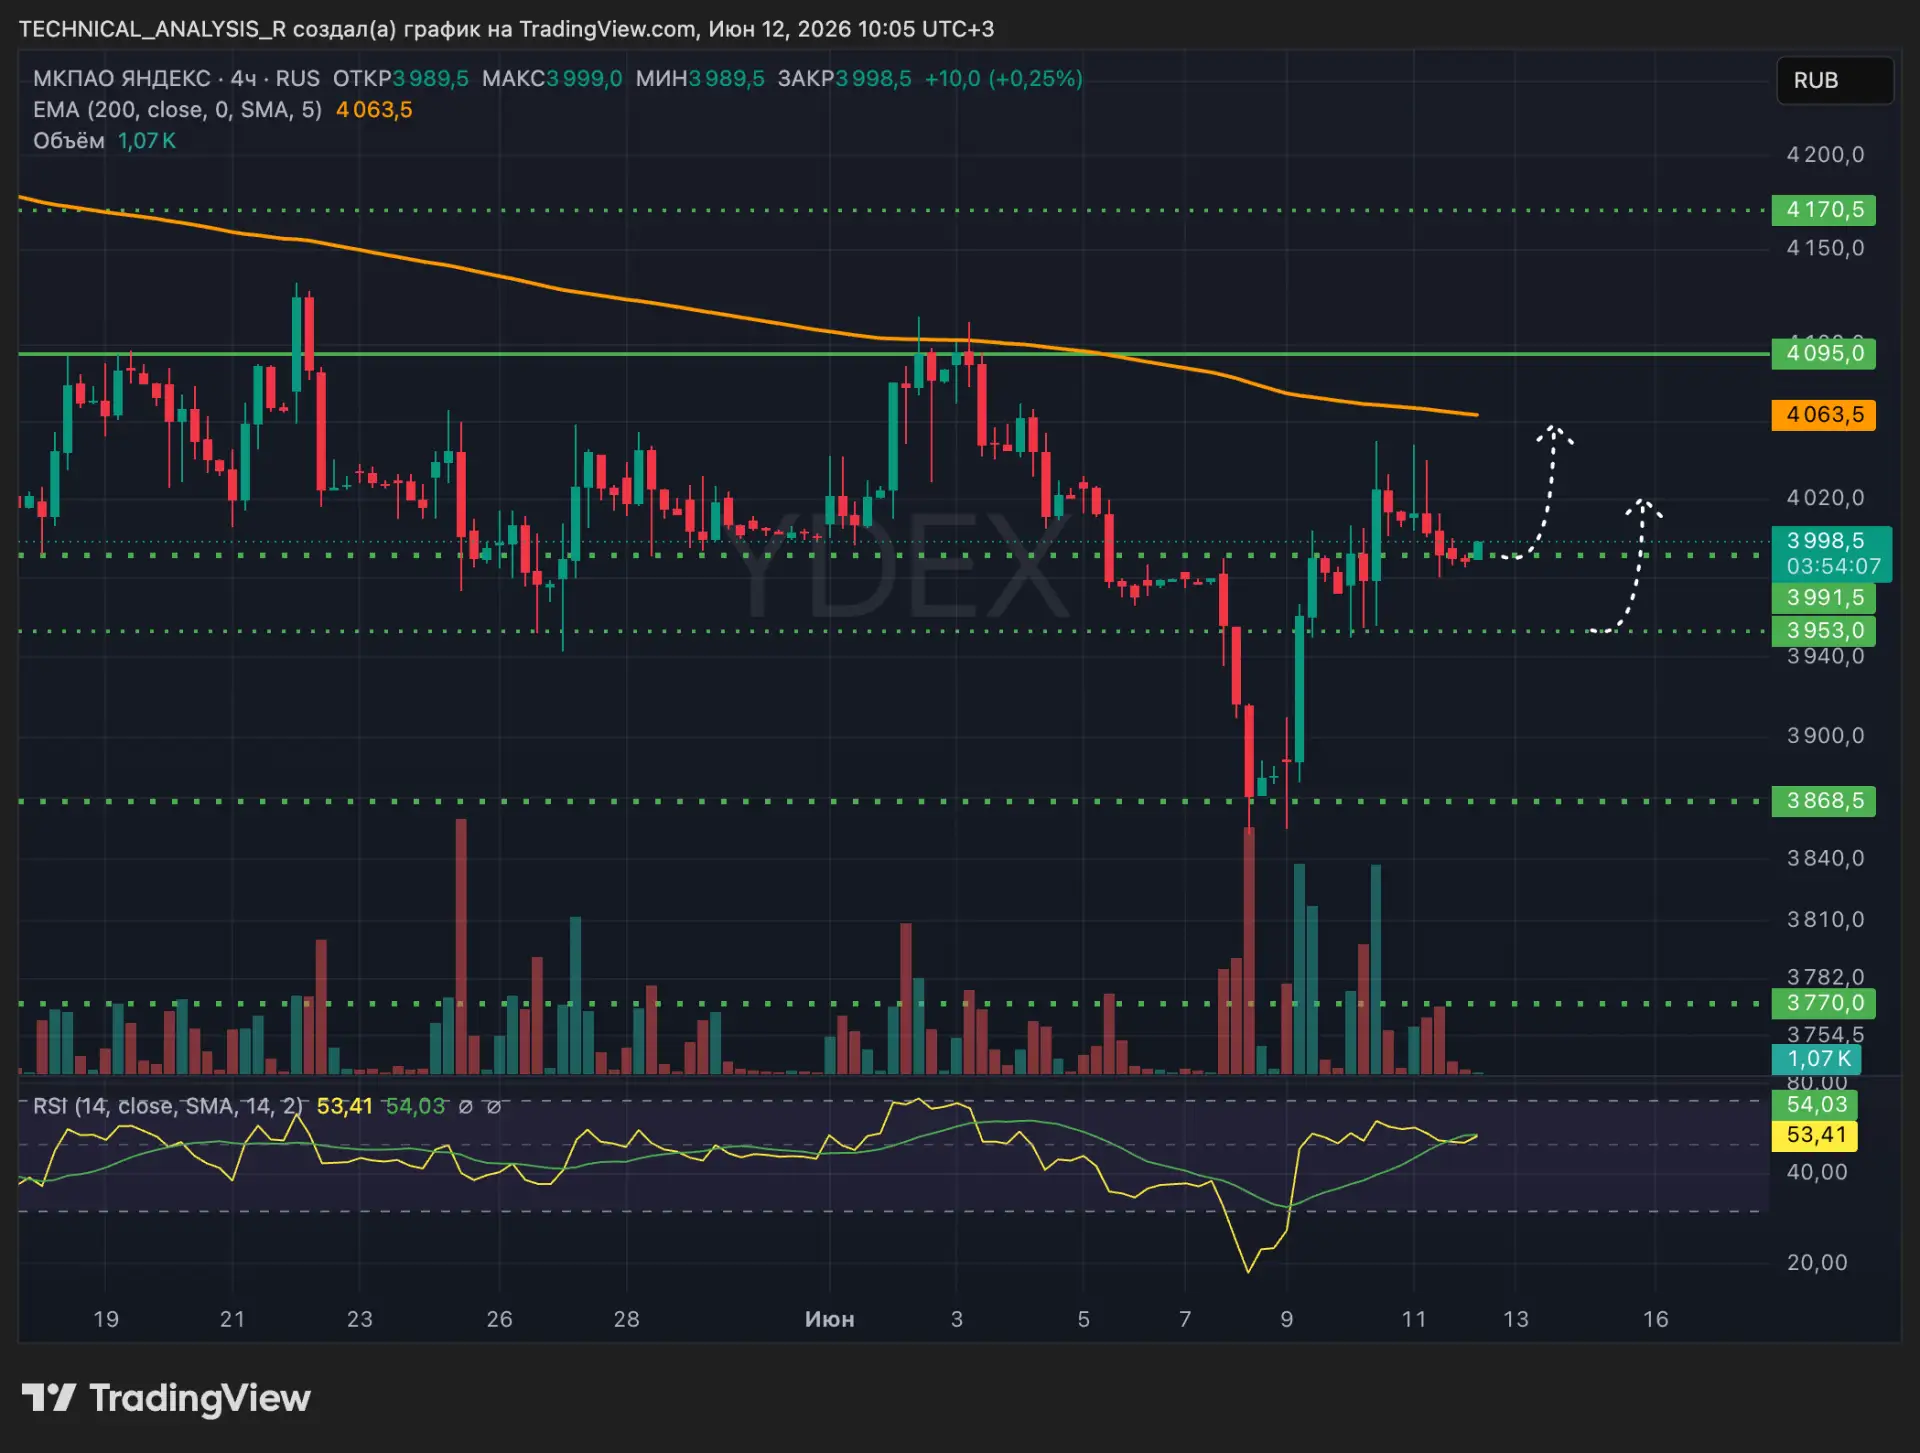Click the 40,00 RSI scale tick
The image size is (1920, 1453).
pos(1816,1172)
